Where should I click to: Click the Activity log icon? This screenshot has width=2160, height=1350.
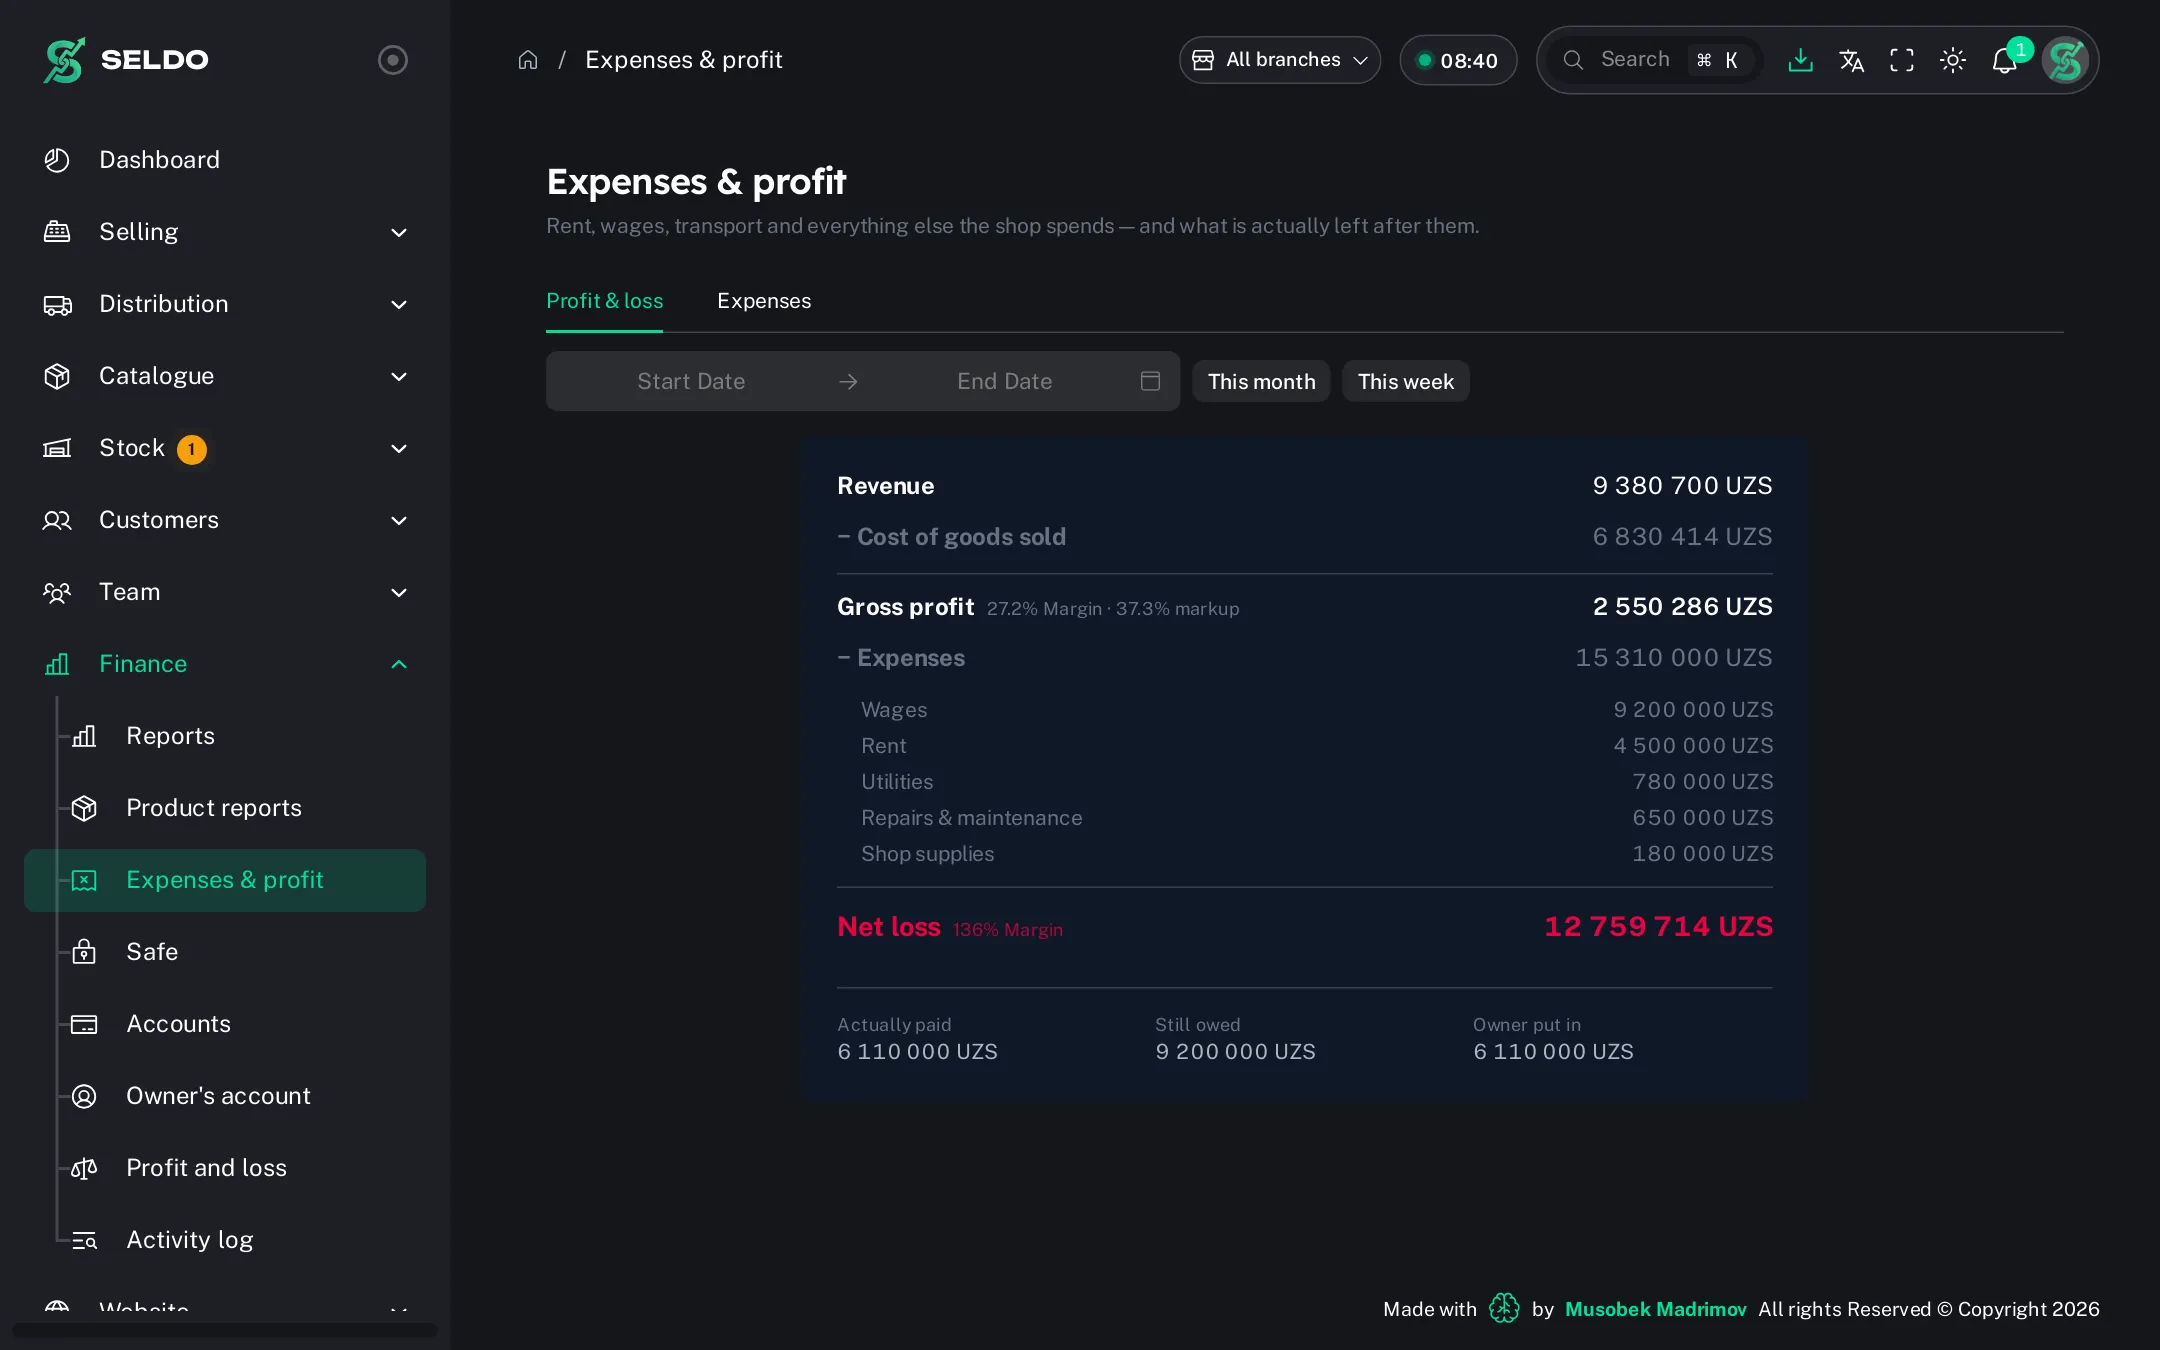tap(84, 1240)
